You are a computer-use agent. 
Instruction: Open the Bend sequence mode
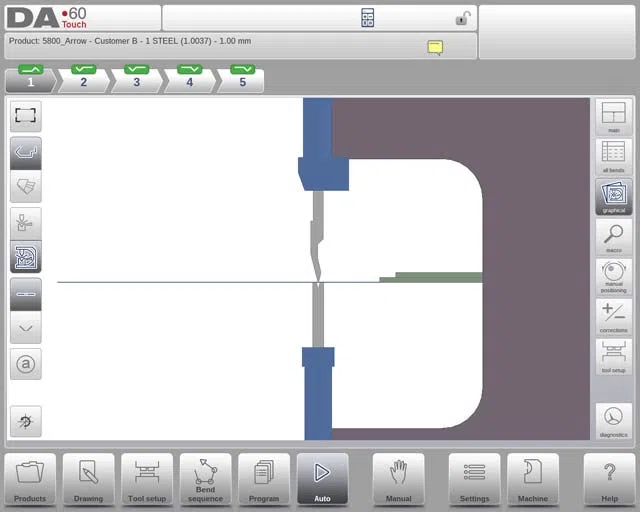pos(205,480)
